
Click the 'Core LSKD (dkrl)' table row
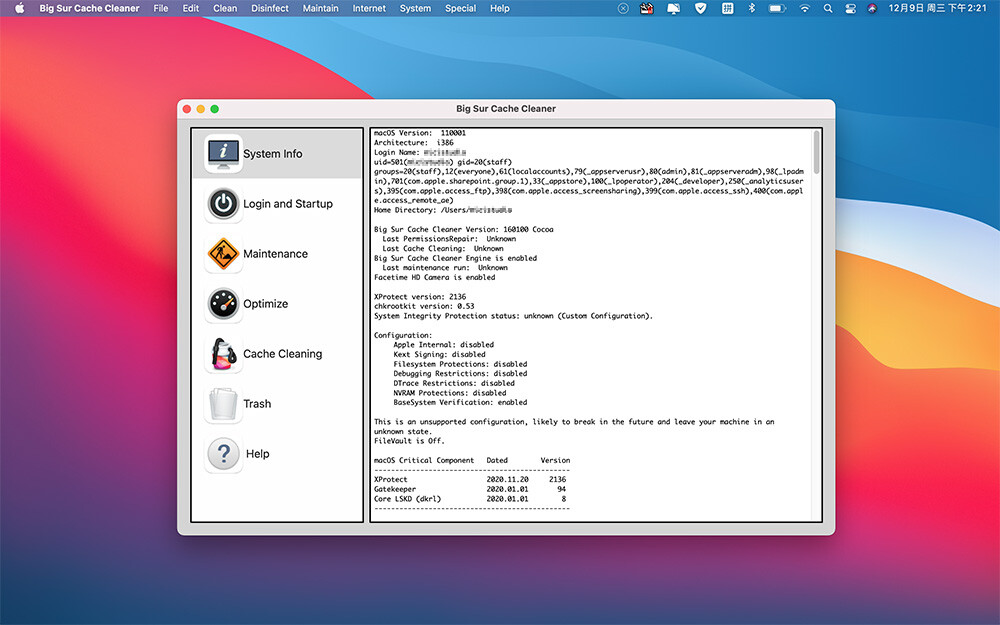click(469, 499)
